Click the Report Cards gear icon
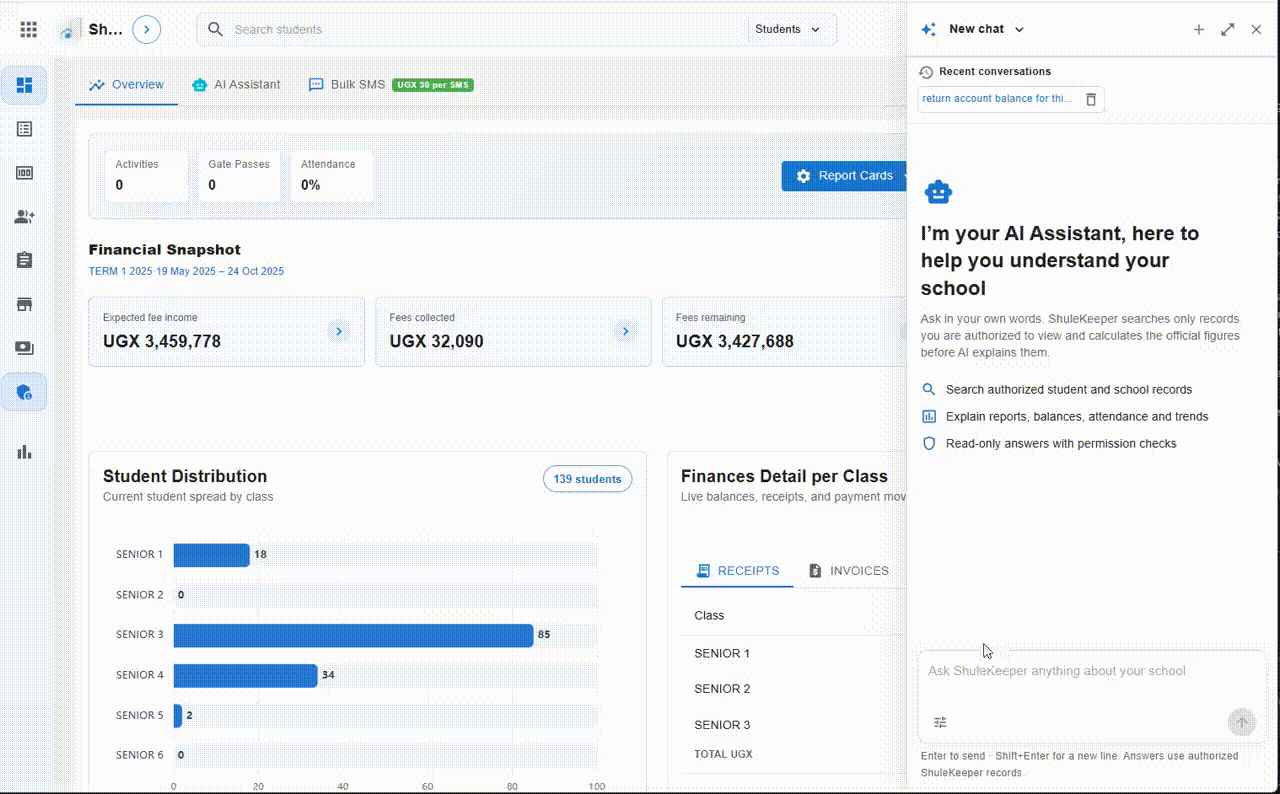Viewport: 1280px width, 794px height. pos(803,176)
